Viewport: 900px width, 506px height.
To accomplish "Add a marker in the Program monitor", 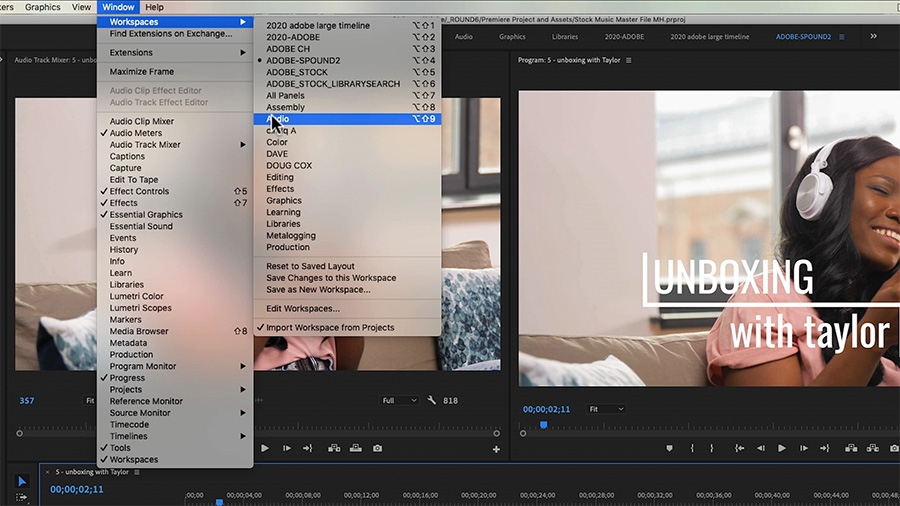I will coord(669,448).
